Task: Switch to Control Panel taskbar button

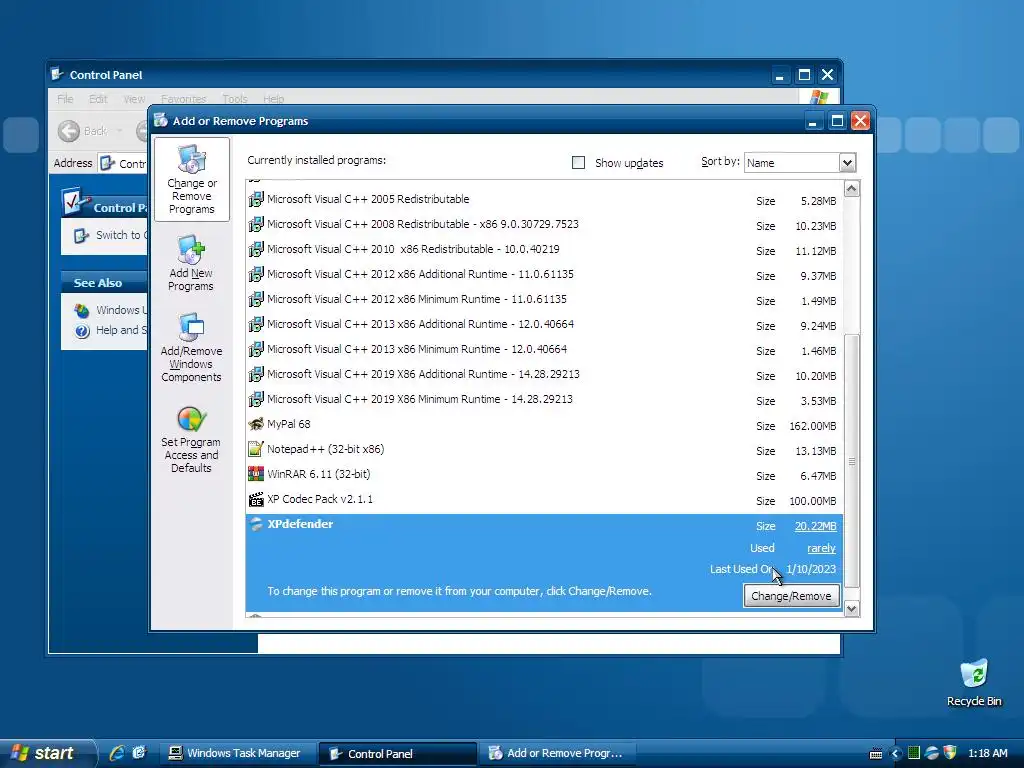Action: [397, 753]
